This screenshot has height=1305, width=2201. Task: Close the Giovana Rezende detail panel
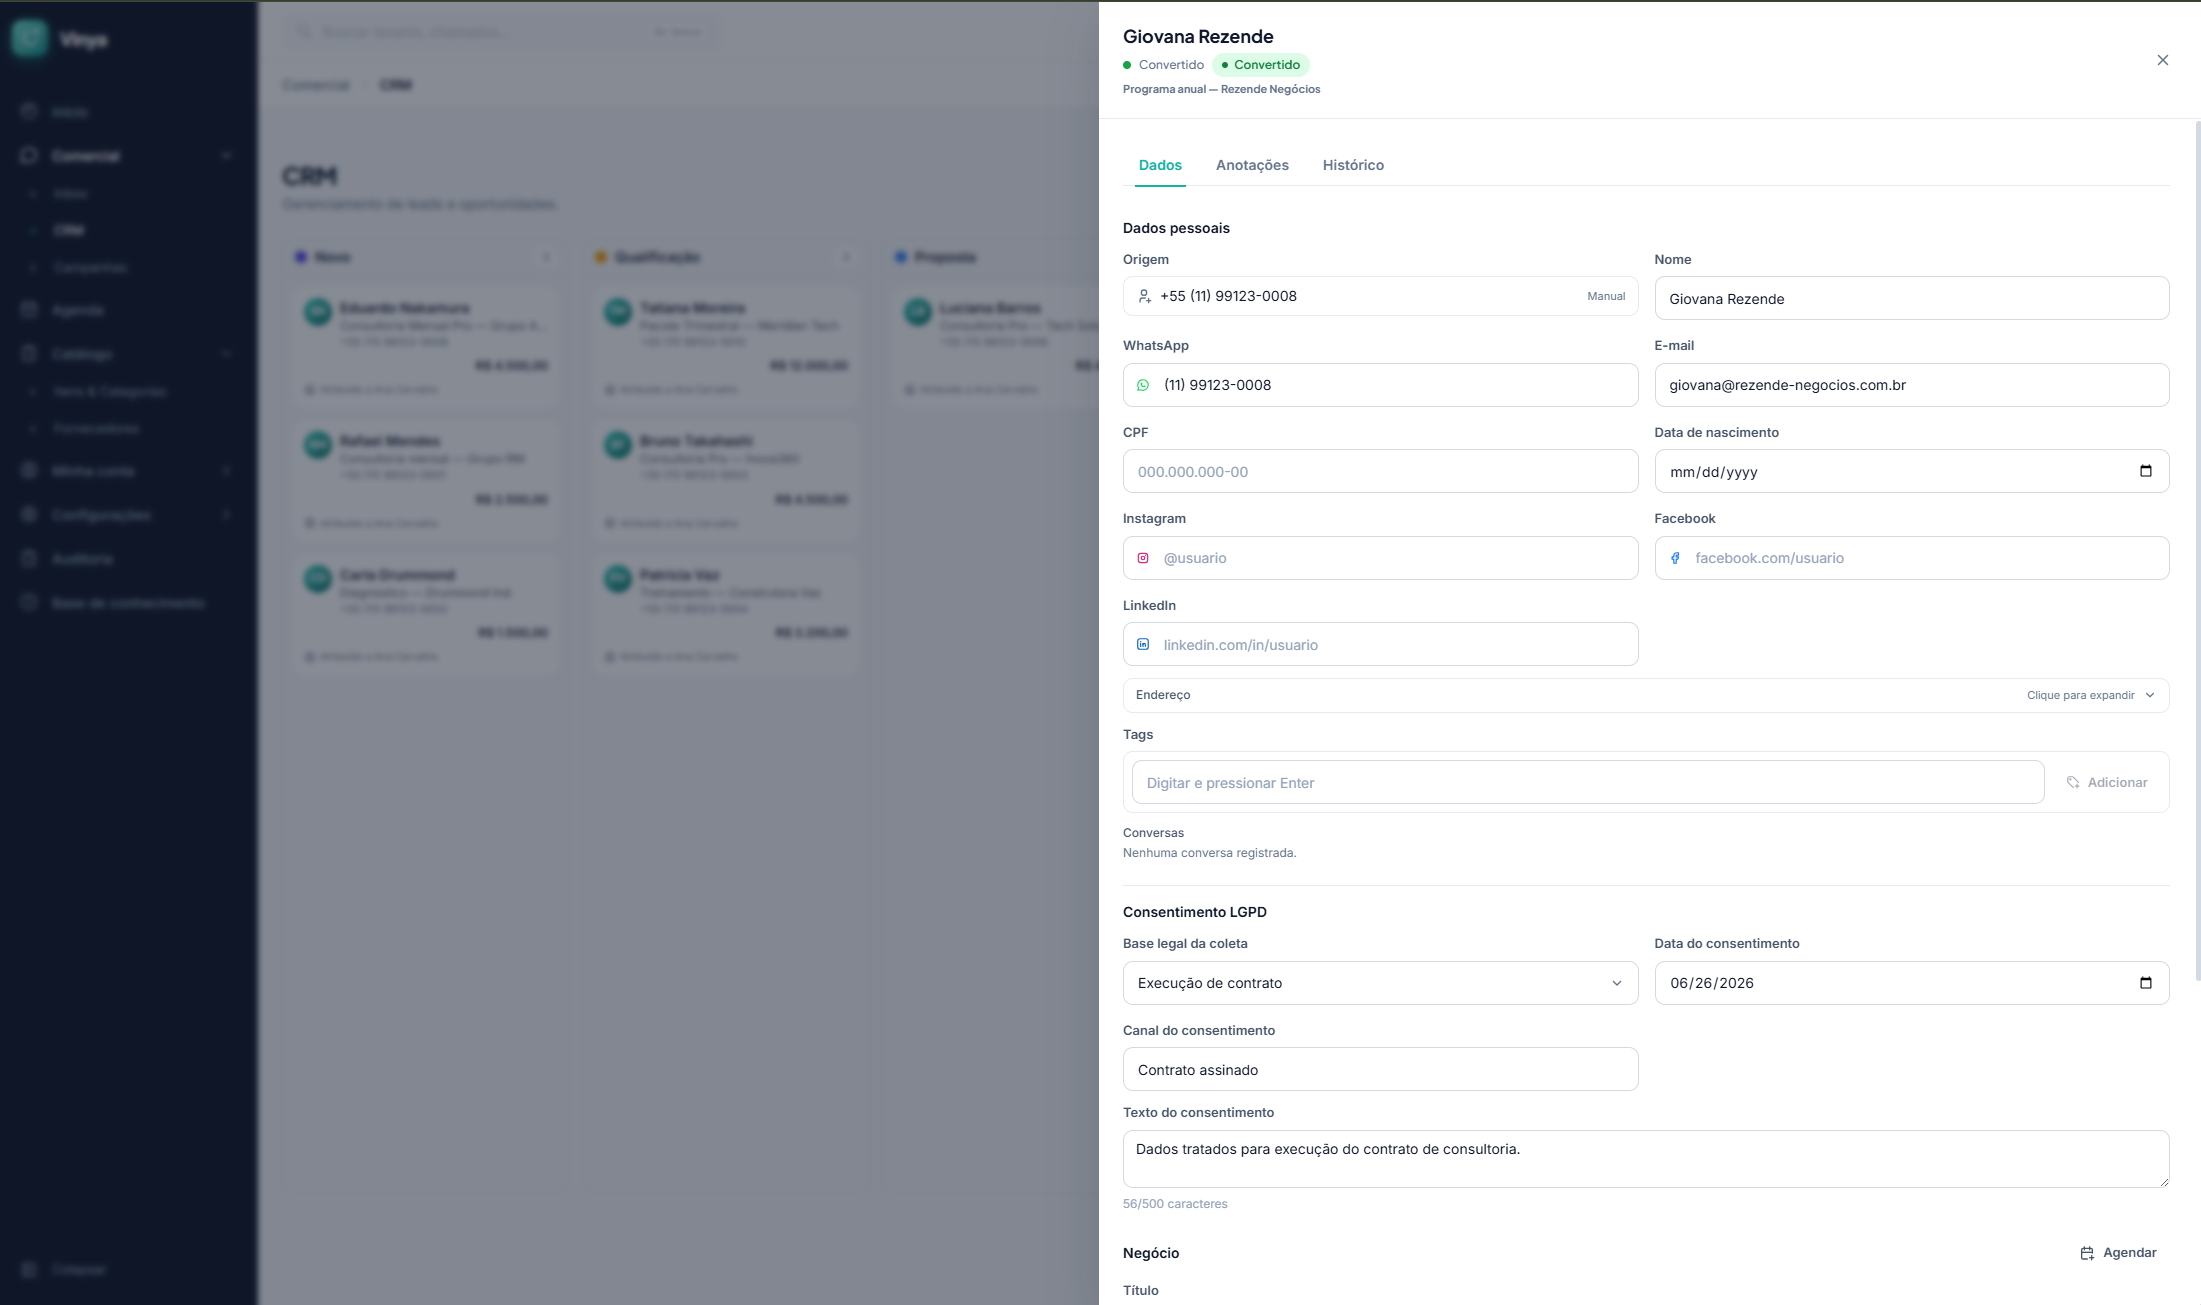(x=2162, y=60)
